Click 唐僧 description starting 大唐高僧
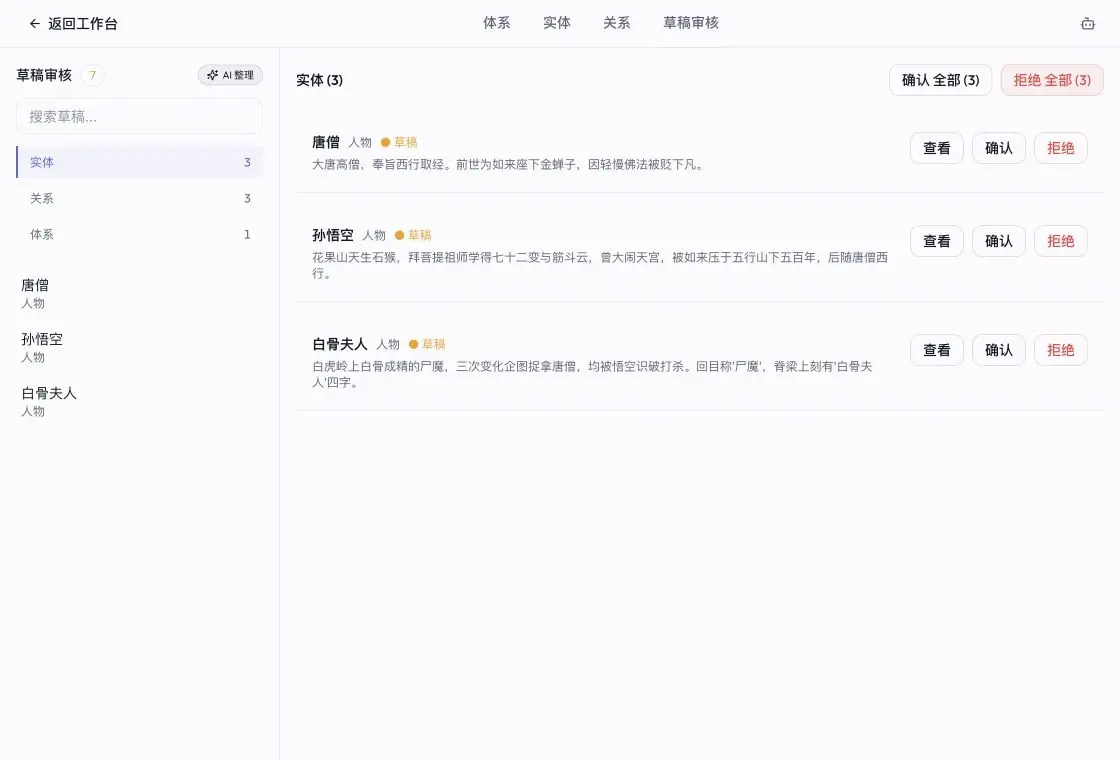Screen dimensions: 1120x760 (x=509, y=164)
